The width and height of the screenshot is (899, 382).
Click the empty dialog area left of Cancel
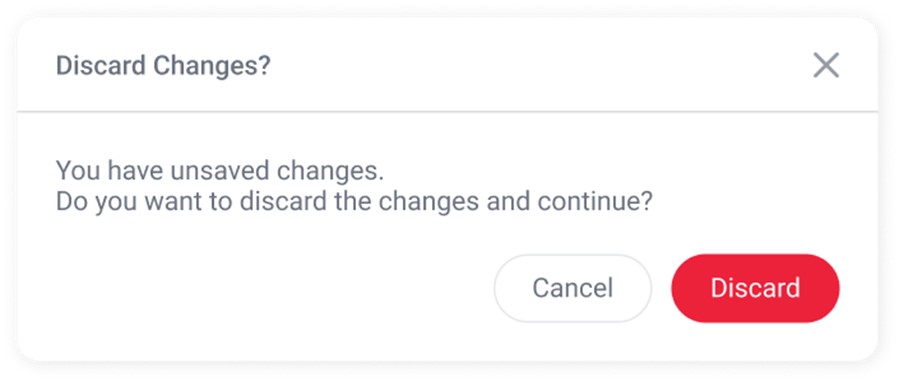[x=258, y=288]
